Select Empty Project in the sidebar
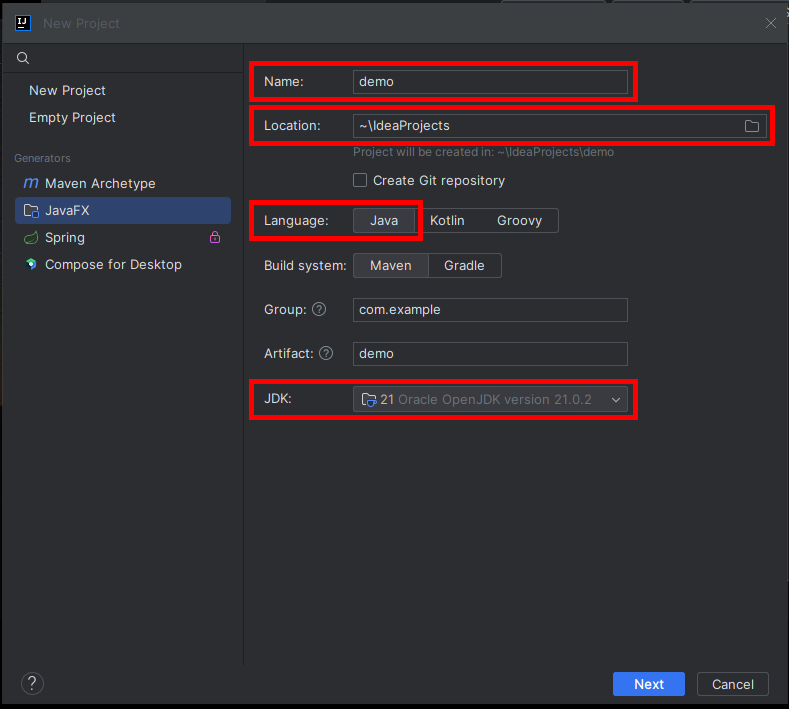Image resolution: width=789 pixels, height=709 pixels. coord(72,118)
